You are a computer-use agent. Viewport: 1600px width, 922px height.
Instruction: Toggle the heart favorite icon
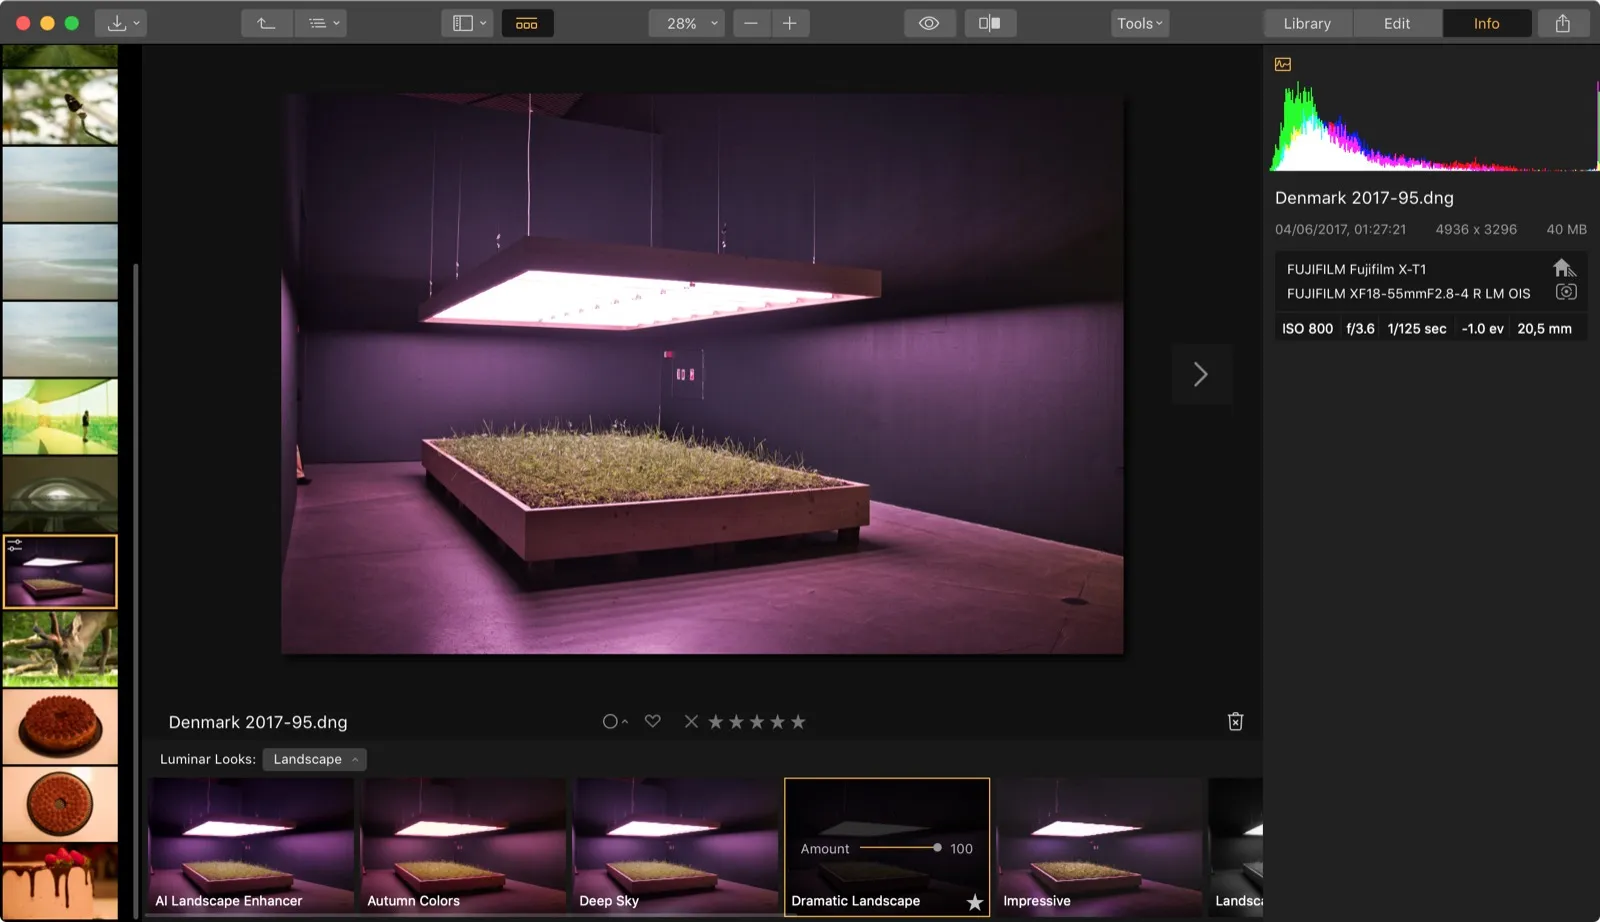(652, 721)
